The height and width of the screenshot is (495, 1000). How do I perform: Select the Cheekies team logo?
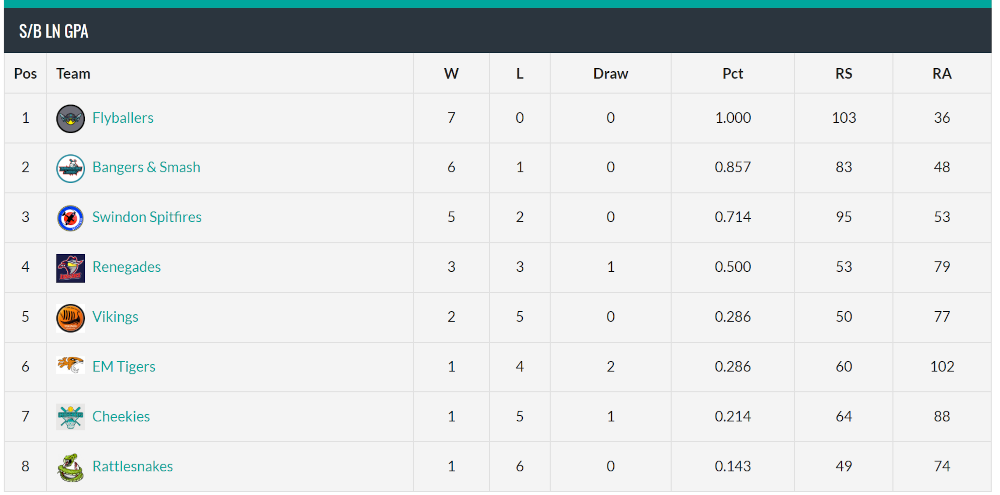(70, 417)
